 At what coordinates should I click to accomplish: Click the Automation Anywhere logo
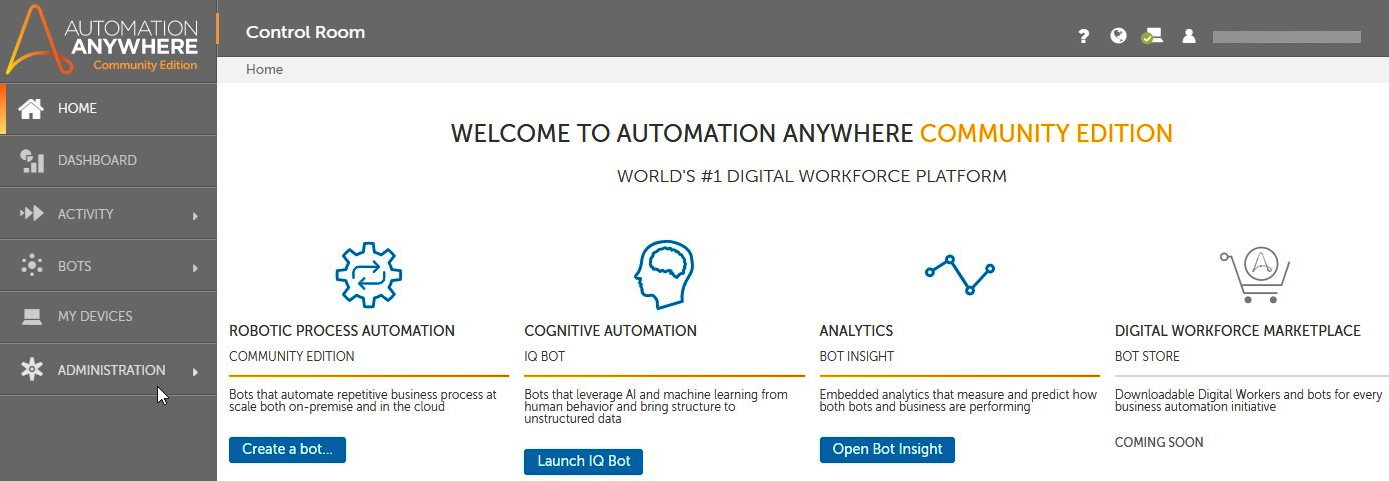click(103, 40)
